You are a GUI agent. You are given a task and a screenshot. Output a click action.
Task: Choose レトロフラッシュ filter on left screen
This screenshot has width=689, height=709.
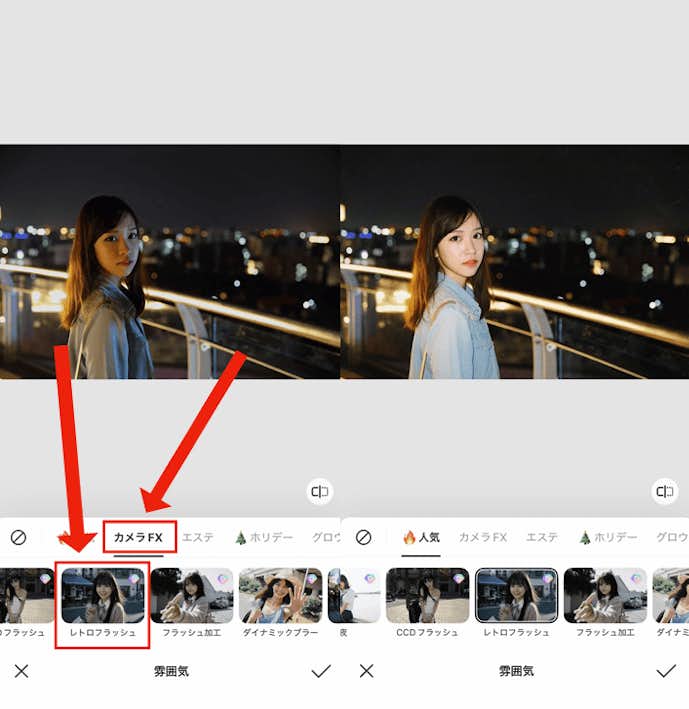[103, 596]
